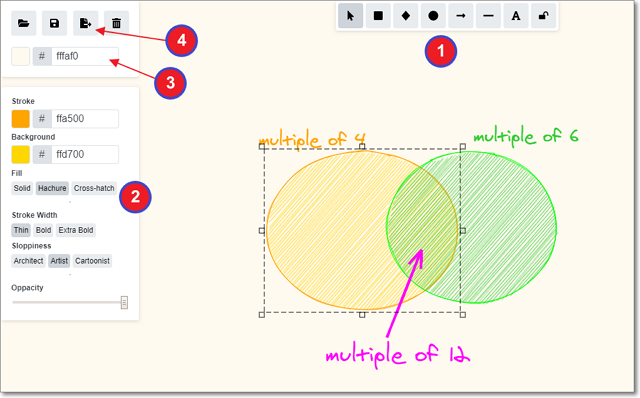Choose Hachure fill style
The height and width of the screenshot is (398, 640).
[x=52, y=188]
